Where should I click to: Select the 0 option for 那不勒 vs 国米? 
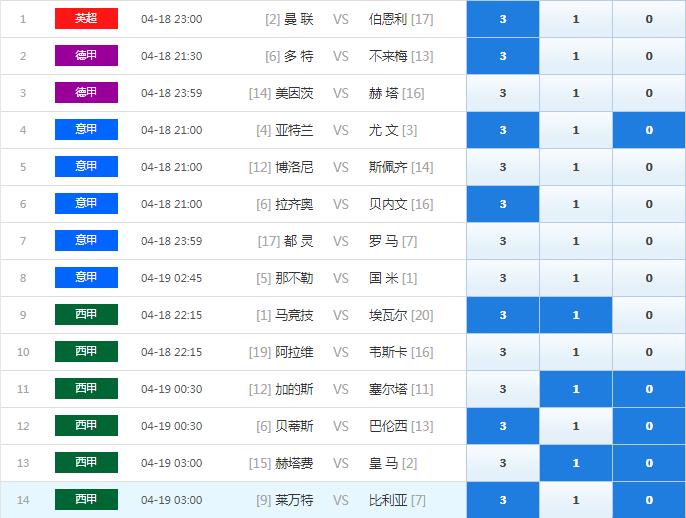click(x=649, y=278)
